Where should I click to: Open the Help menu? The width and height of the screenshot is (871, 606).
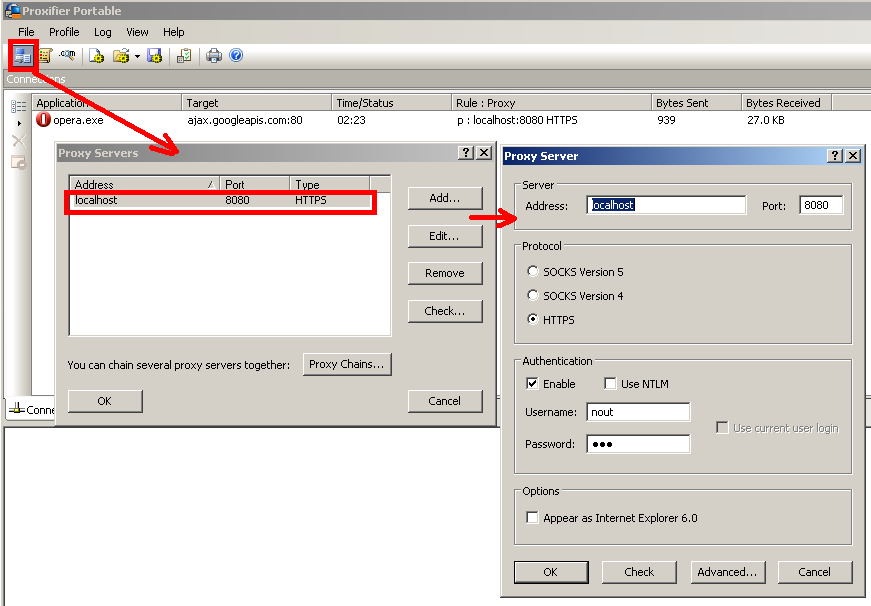[173, 32]
